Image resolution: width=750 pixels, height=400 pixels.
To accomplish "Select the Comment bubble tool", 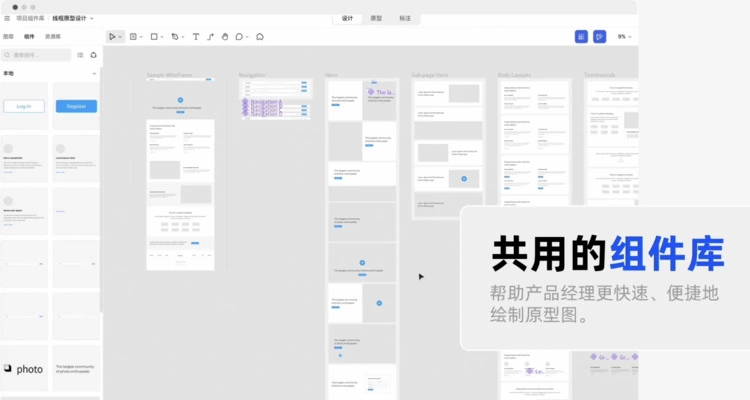I will click(x=260, y=37).
